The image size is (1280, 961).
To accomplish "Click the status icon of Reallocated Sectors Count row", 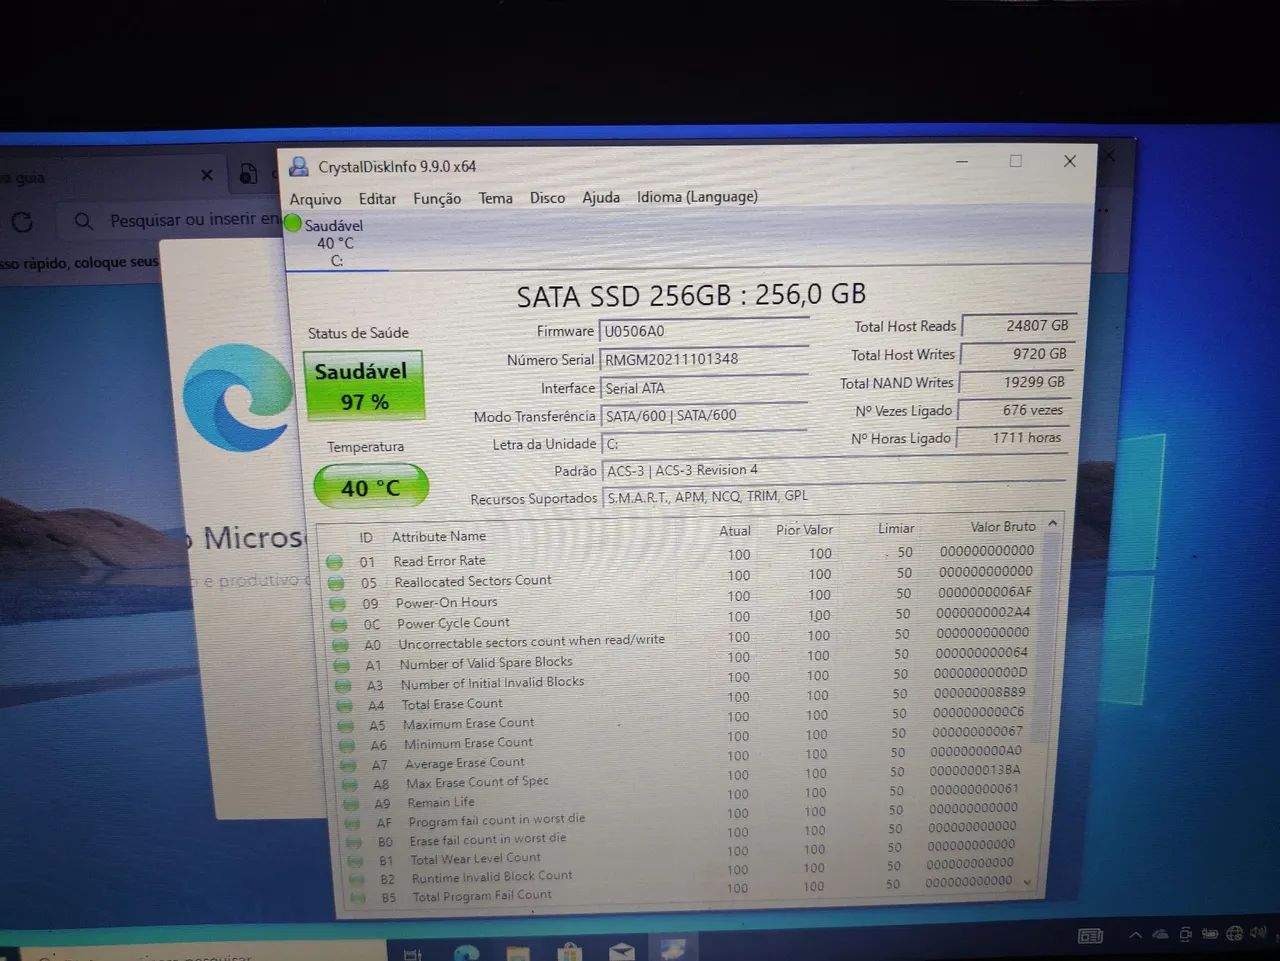I will pyautogui.click(x=336, y=583).
